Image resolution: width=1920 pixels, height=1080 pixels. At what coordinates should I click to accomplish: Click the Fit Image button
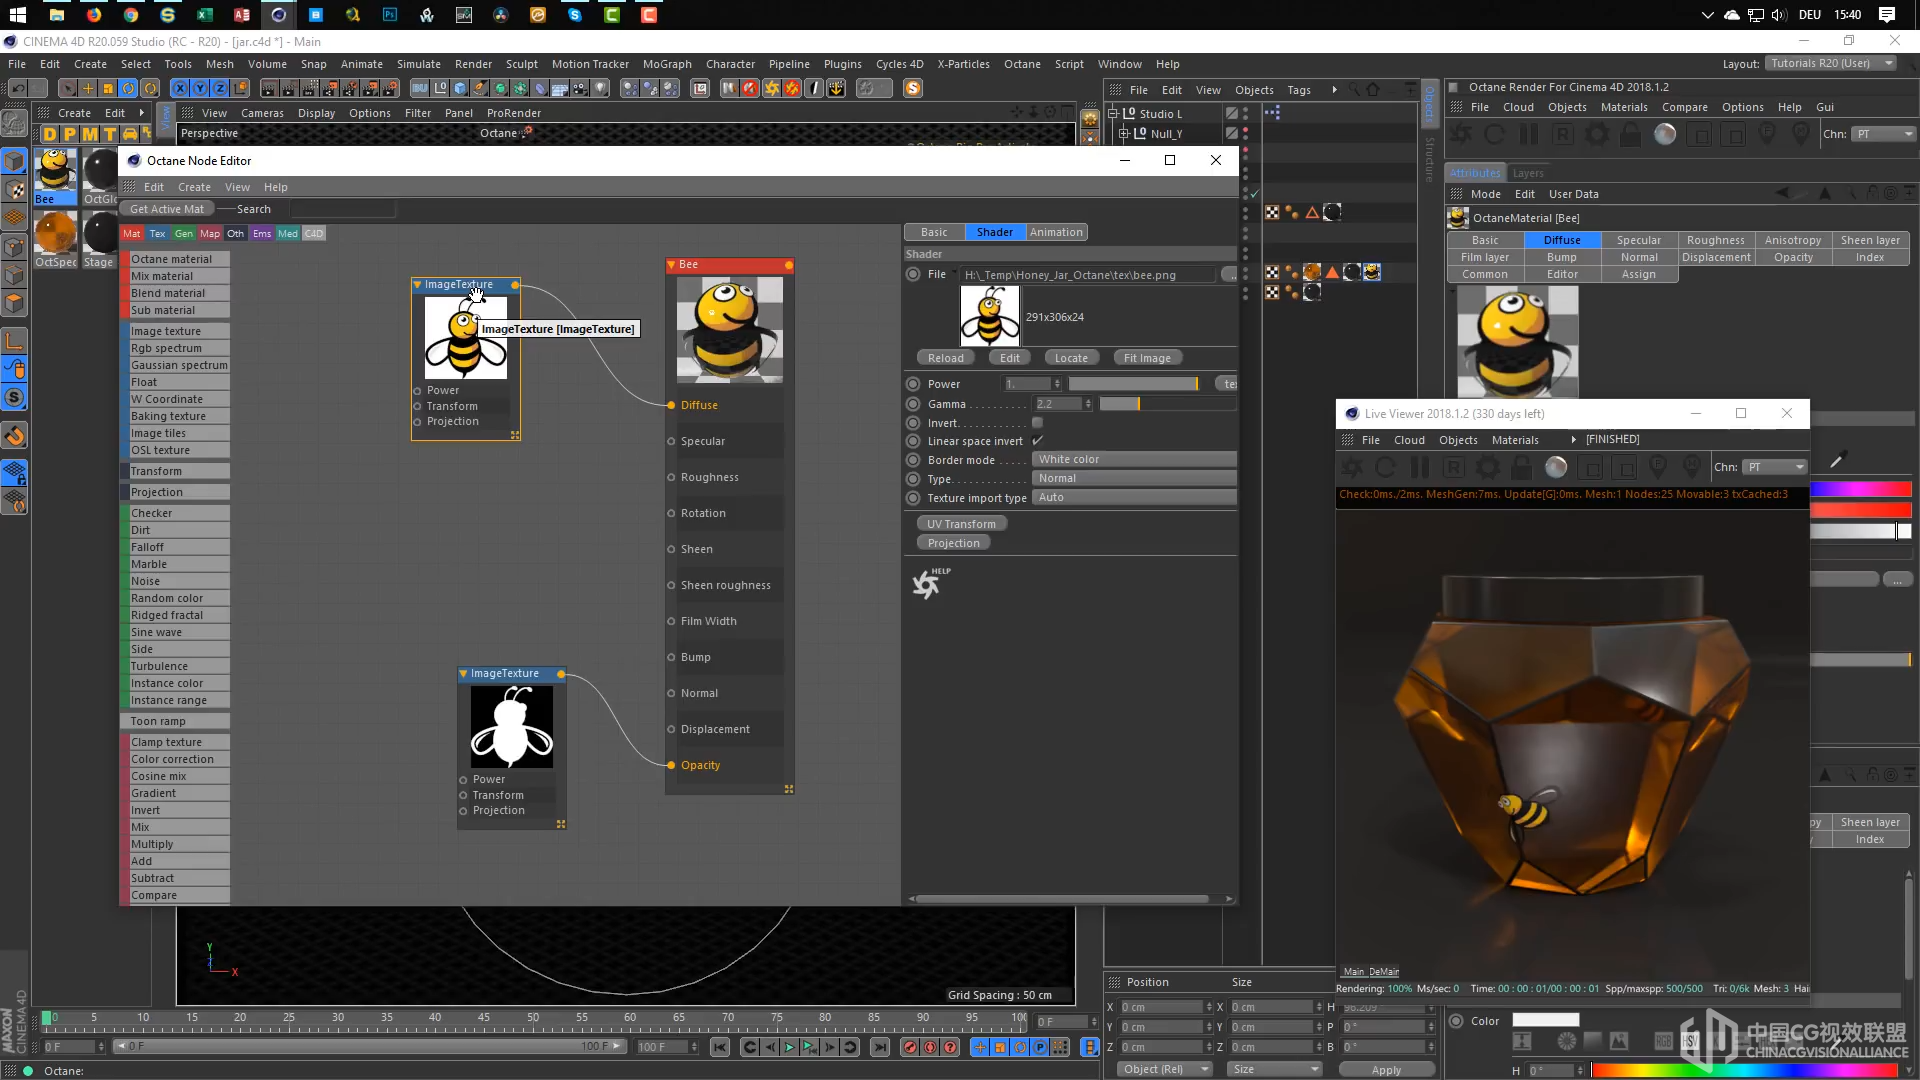tap(1147, 358)
